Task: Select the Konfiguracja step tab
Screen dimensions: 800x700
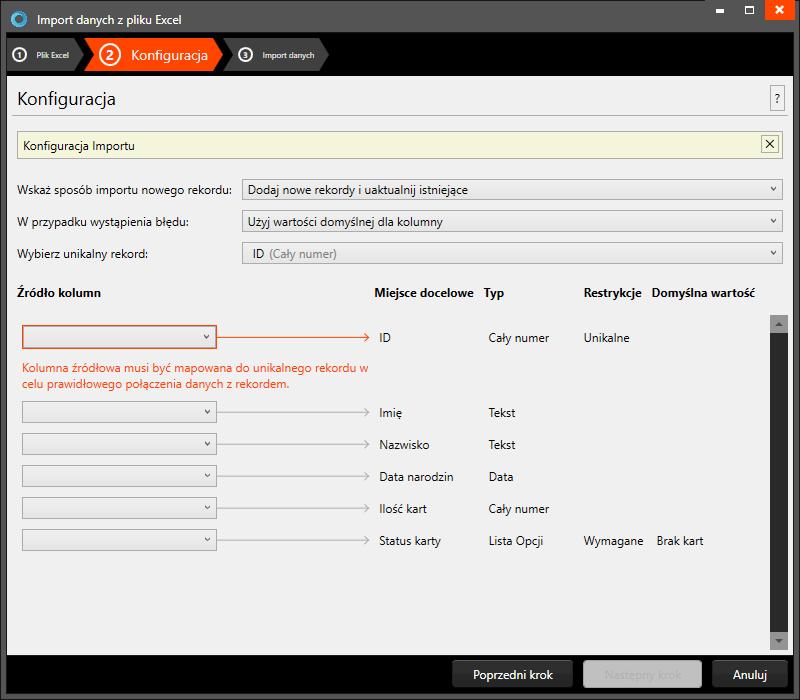Action: pyautogui.click(x=154, y=55)
